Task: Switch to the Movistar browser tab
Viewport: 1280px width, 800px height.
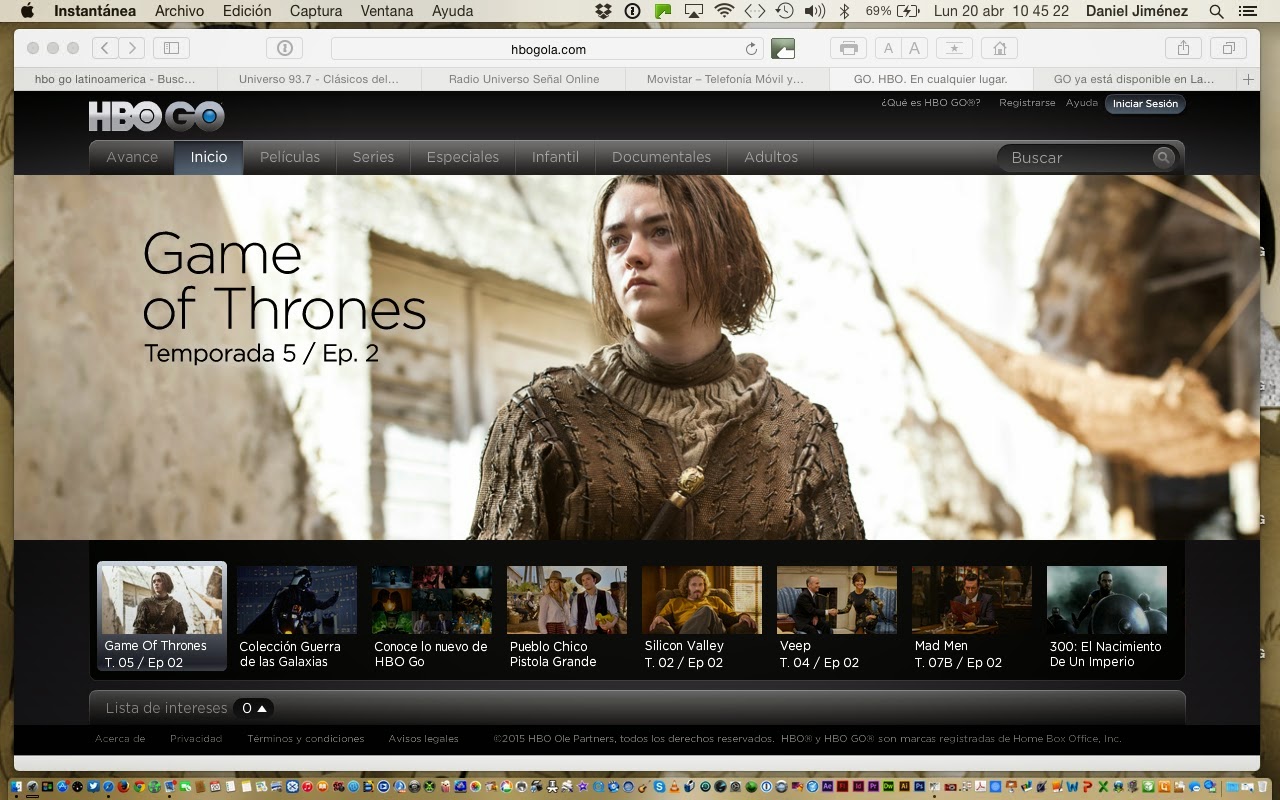Action: tap(725, 79)
